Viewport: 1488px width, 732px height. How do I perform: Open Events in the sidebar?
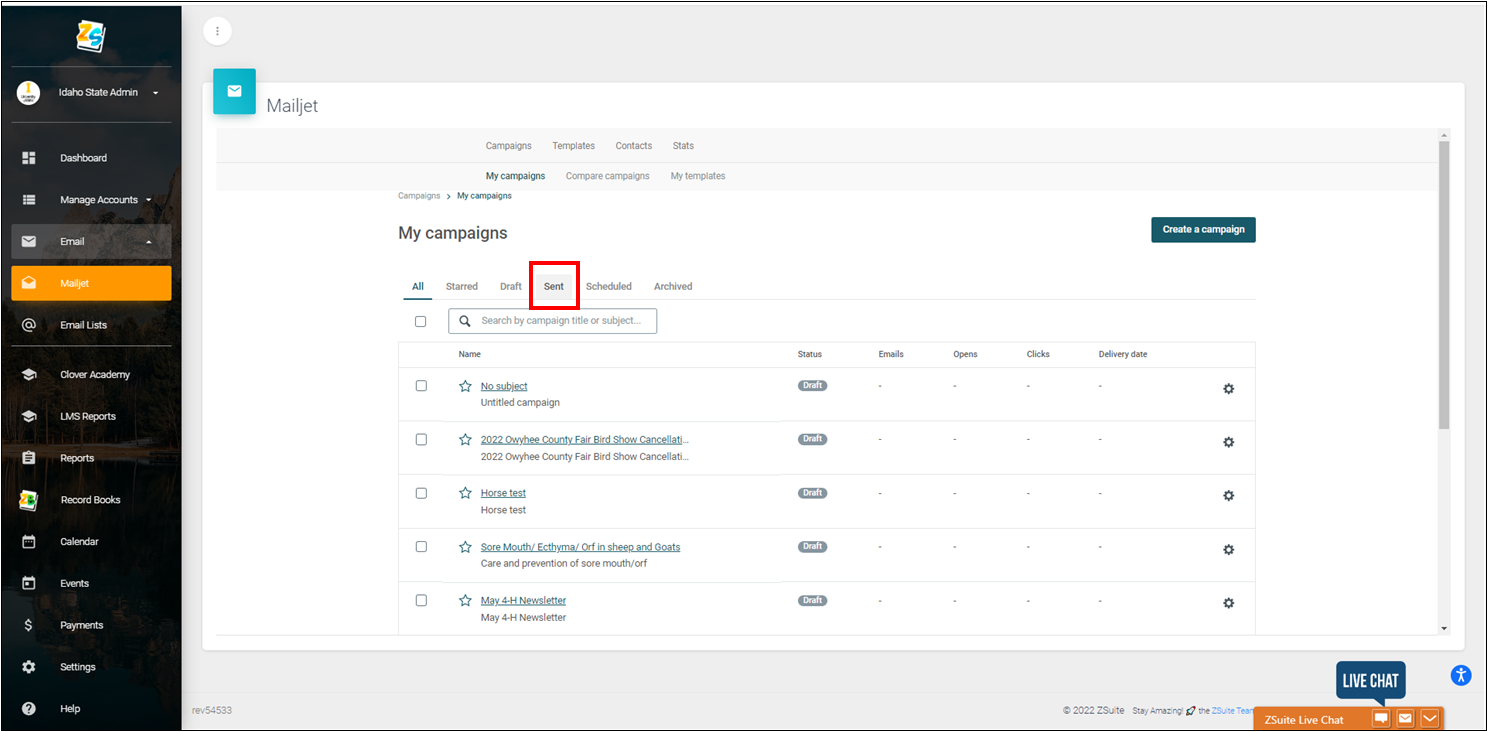coord(74,583)
